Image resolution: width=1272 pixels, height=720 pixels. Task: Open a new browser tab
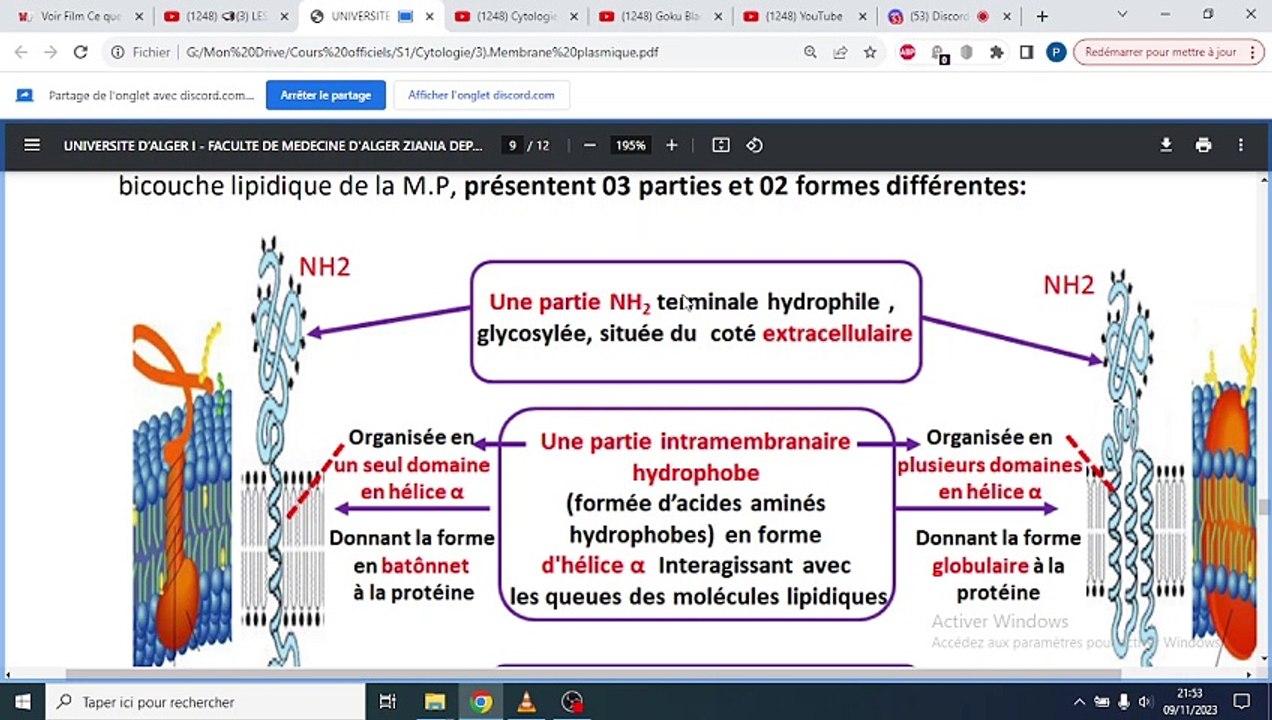(x=1042, y=16)
